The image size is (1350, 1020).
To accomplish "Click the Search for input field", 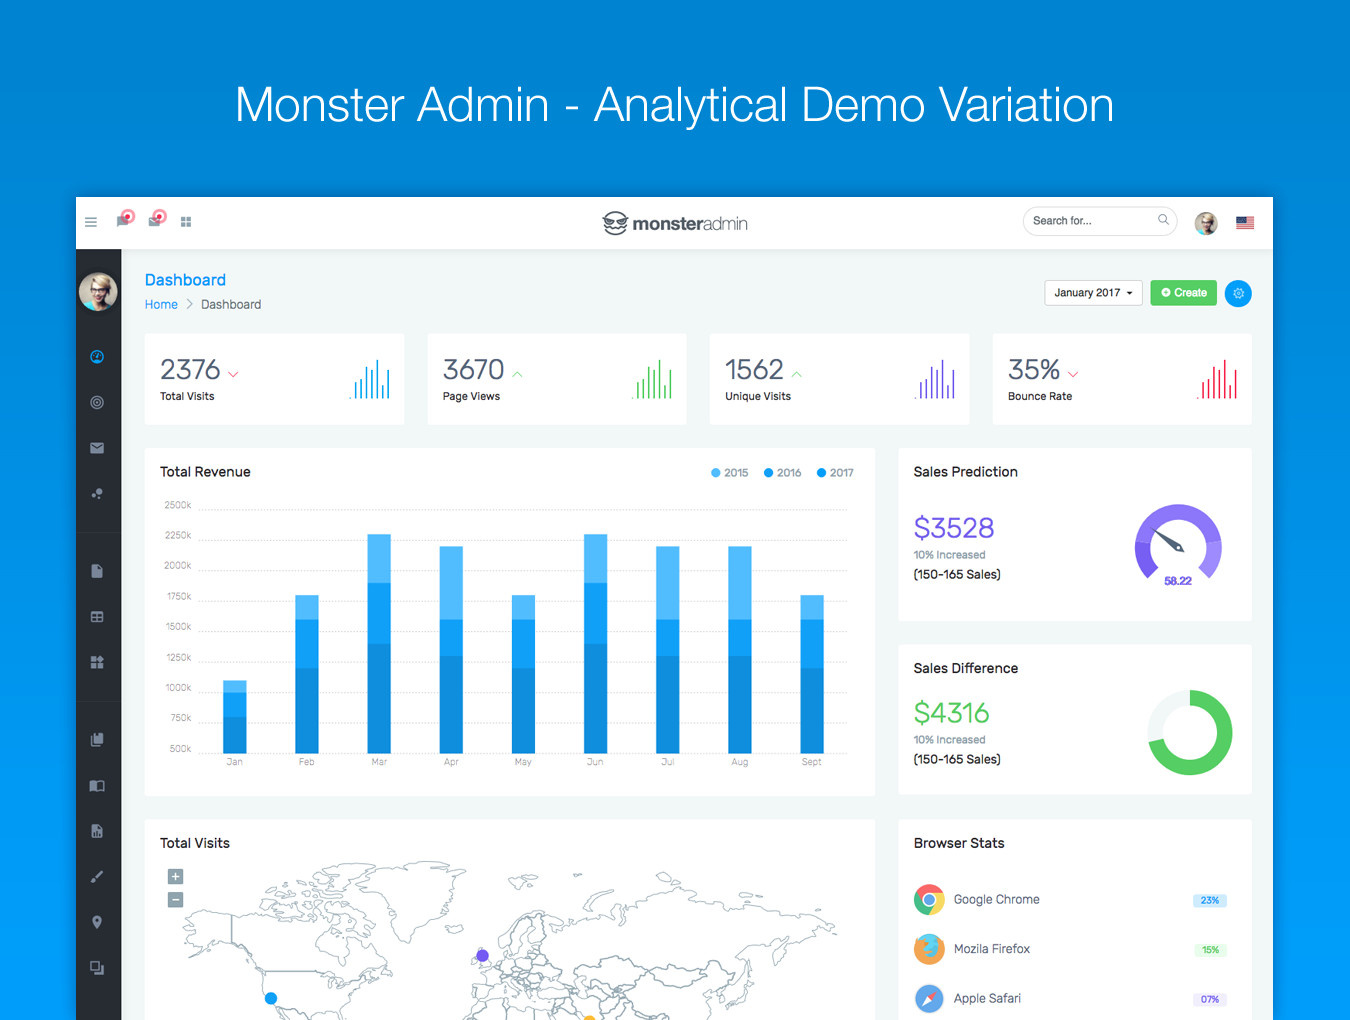I will 1090,221.
